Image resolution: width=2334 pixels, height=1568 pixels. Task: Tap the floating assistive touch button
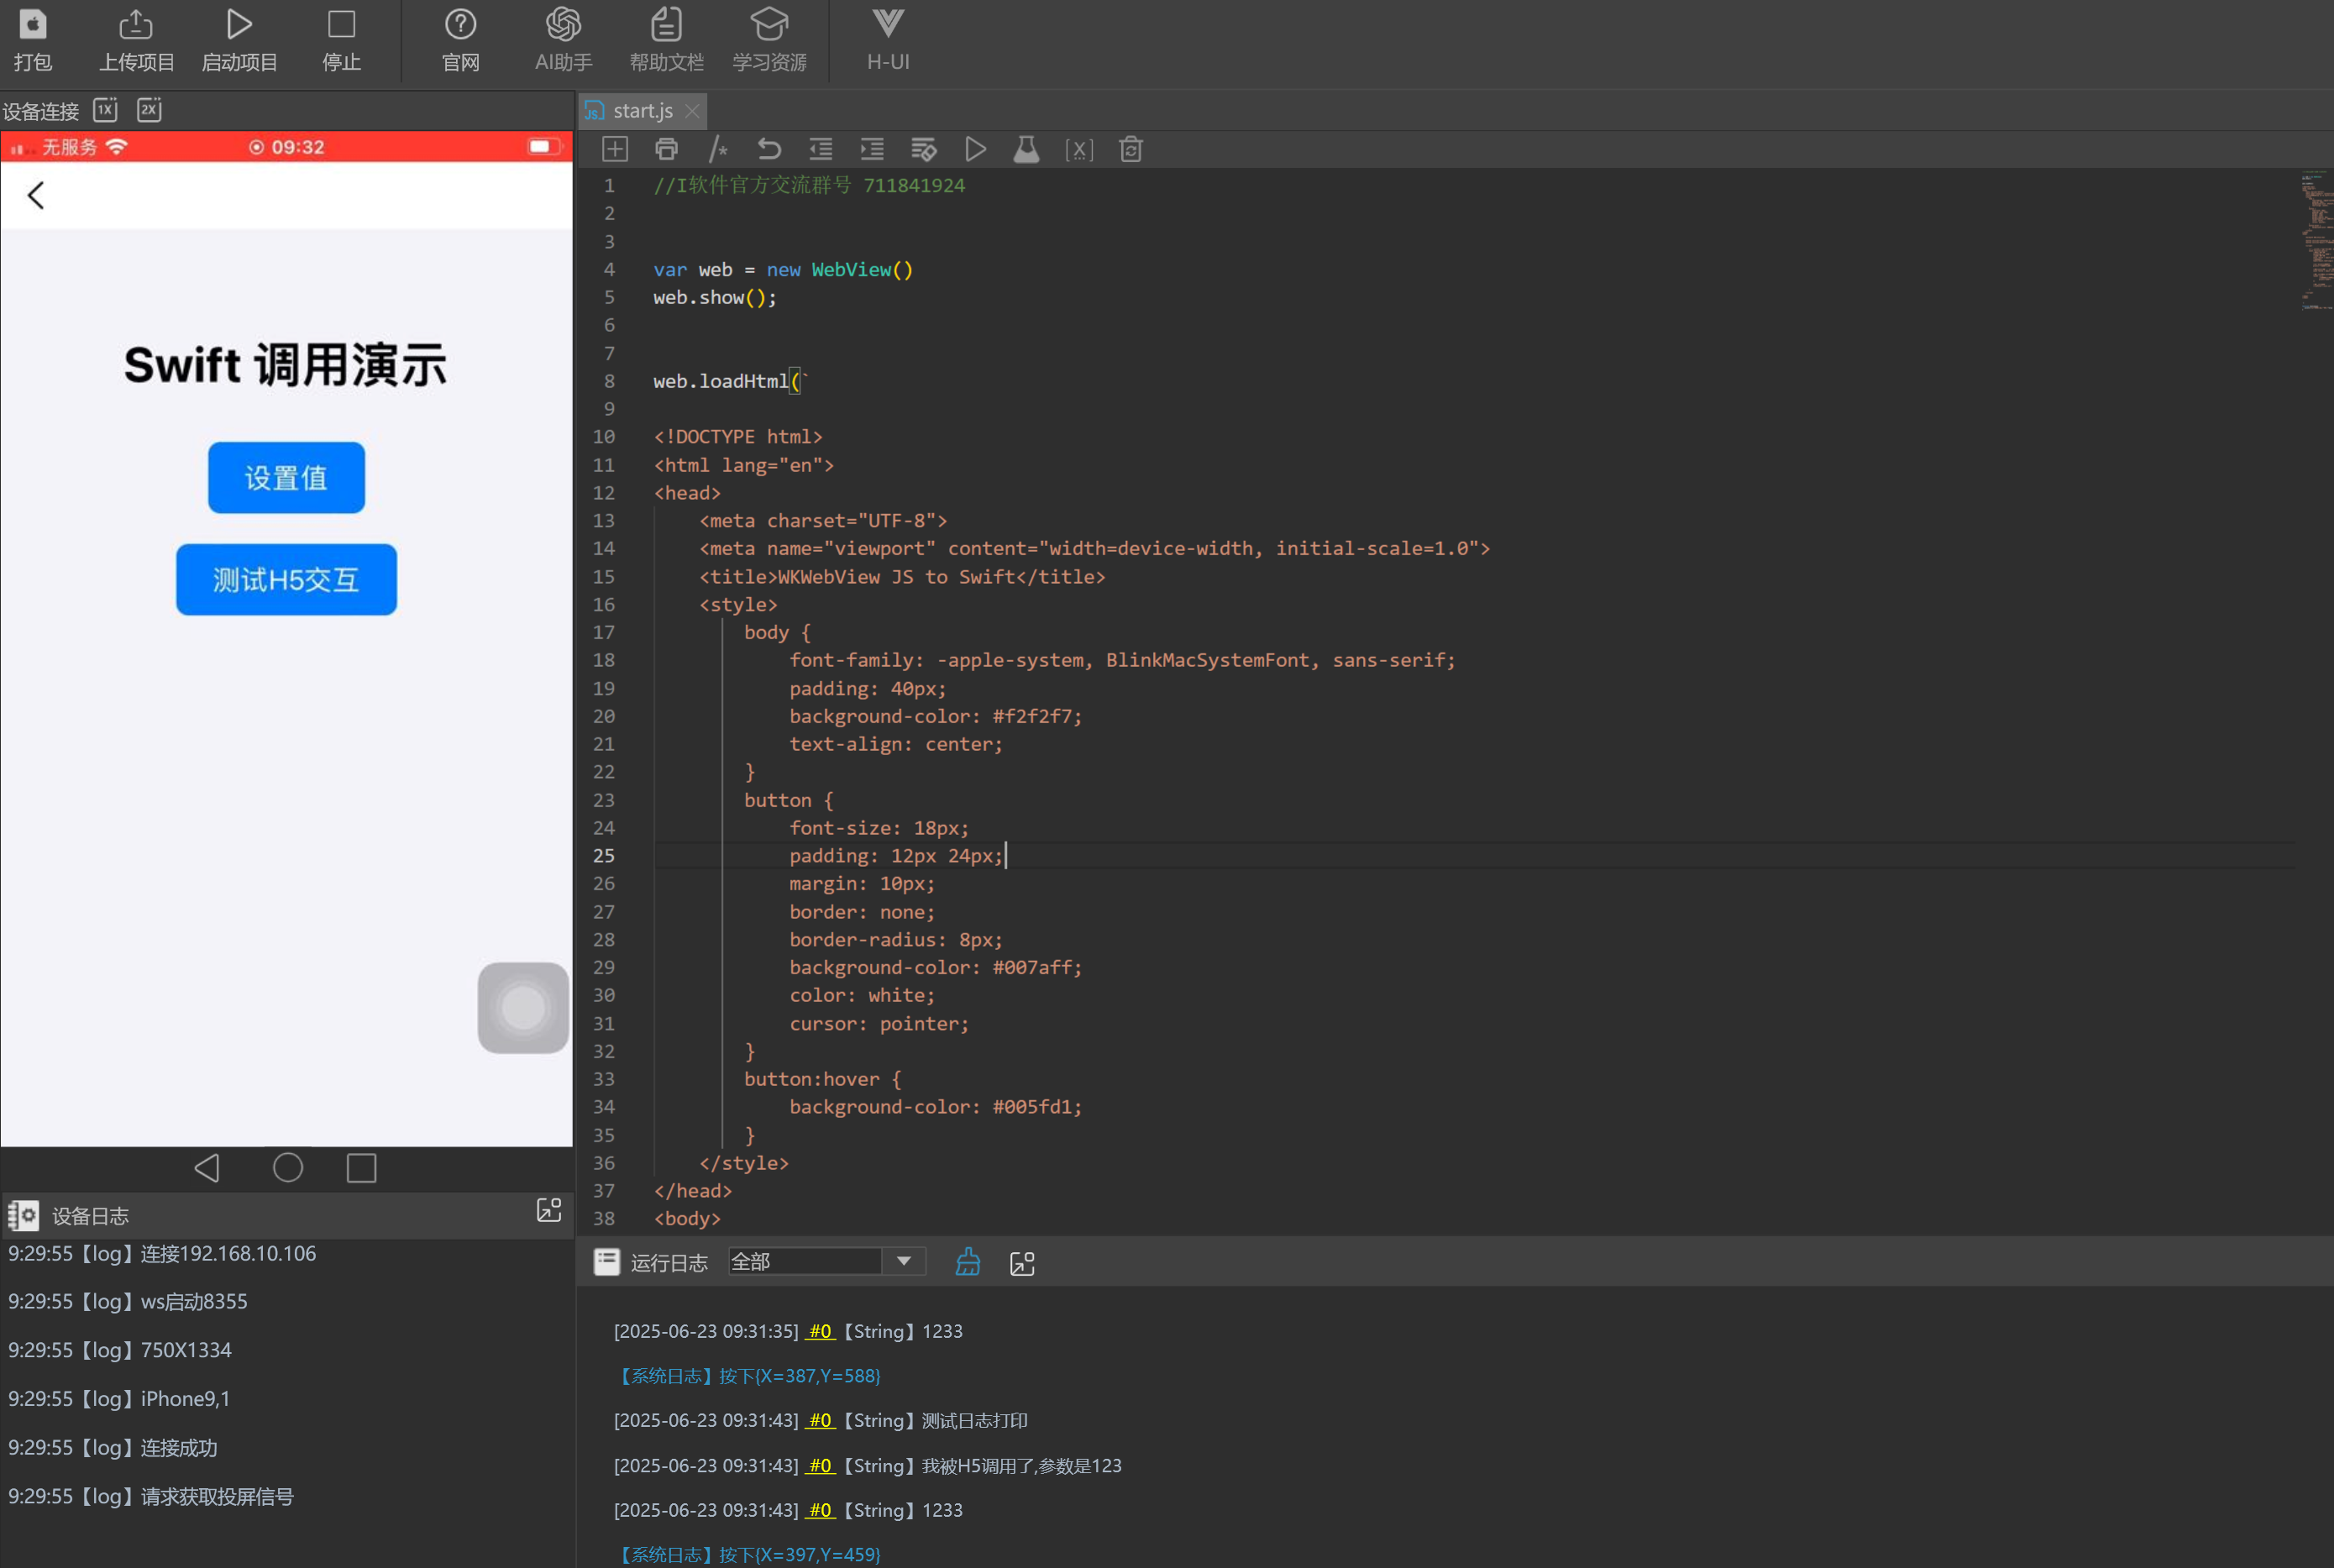tap(523, 1008)
